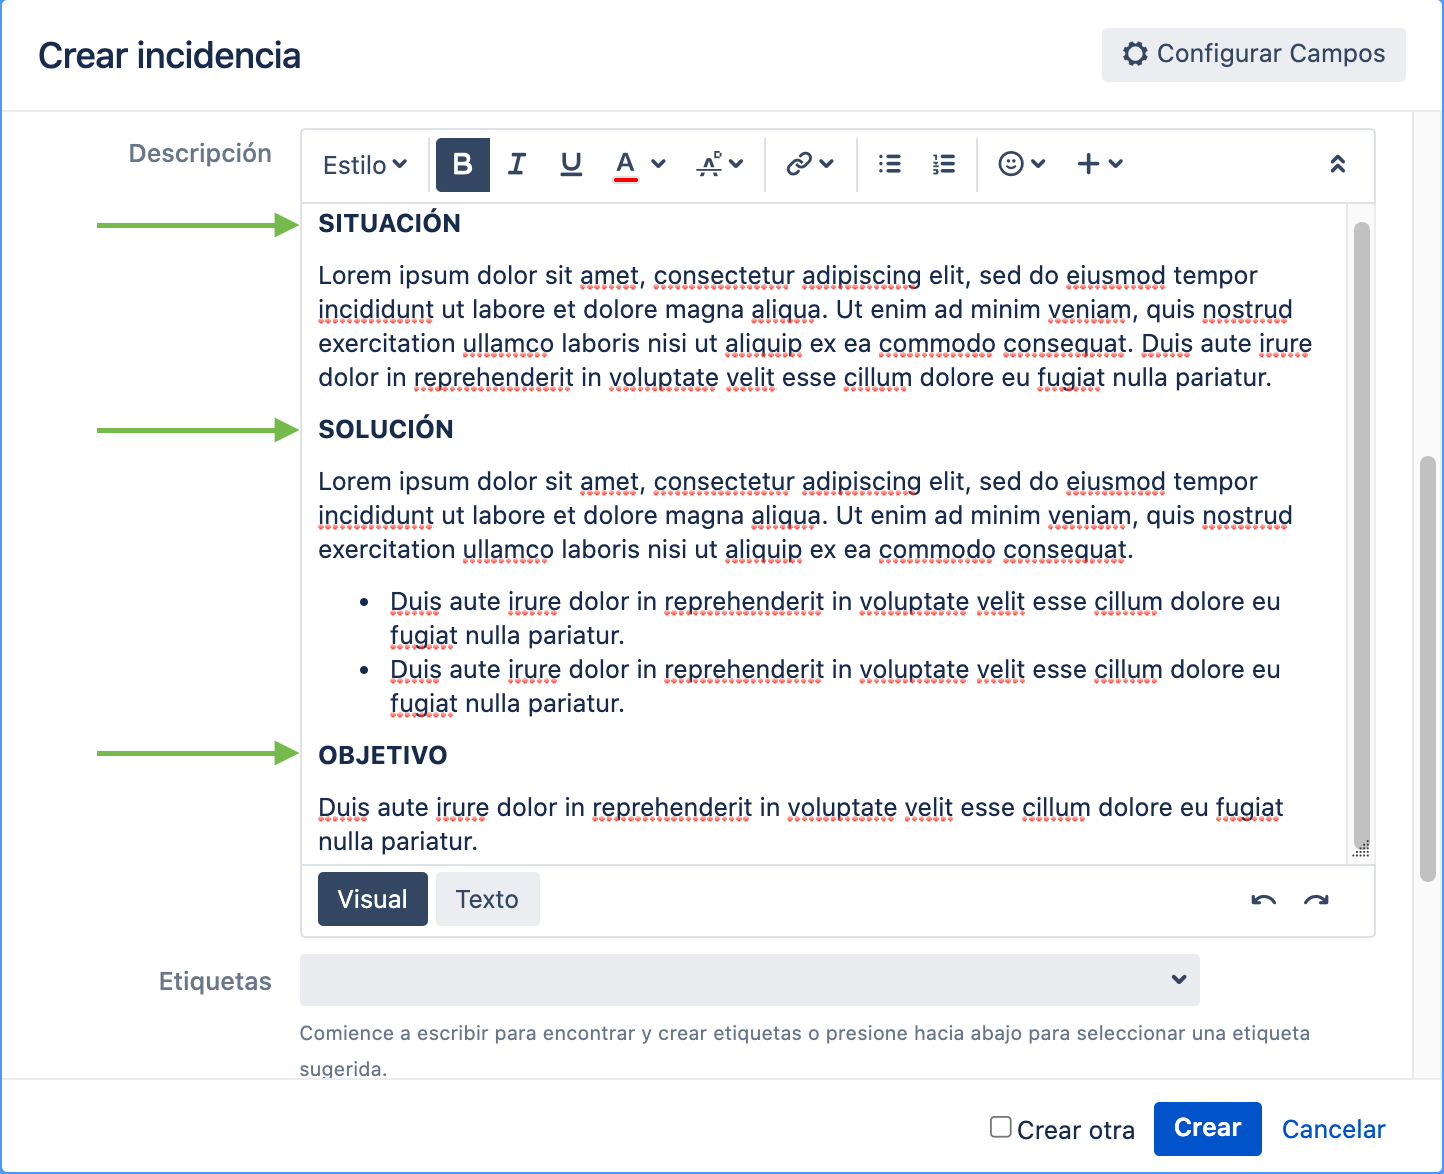Screen dimensions: 1444x1174
Task: Open the insert more content (+) dropdown
Action: [1089, 164]
